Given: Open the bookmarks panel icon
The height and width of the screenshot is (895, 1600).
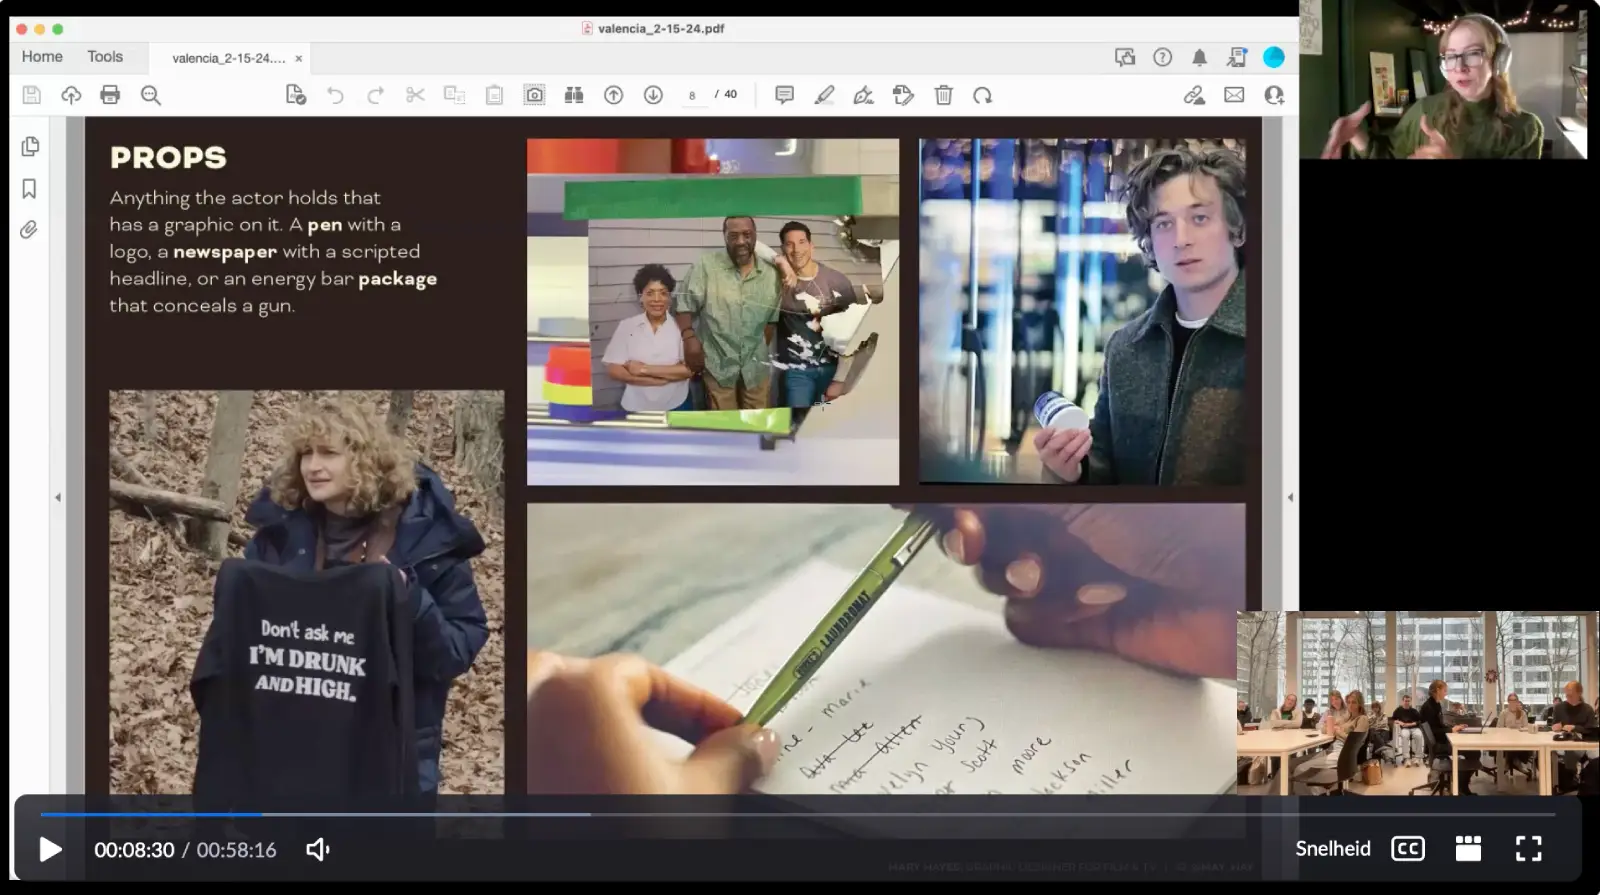Looking at the screenshot, I should pos(29,189).
